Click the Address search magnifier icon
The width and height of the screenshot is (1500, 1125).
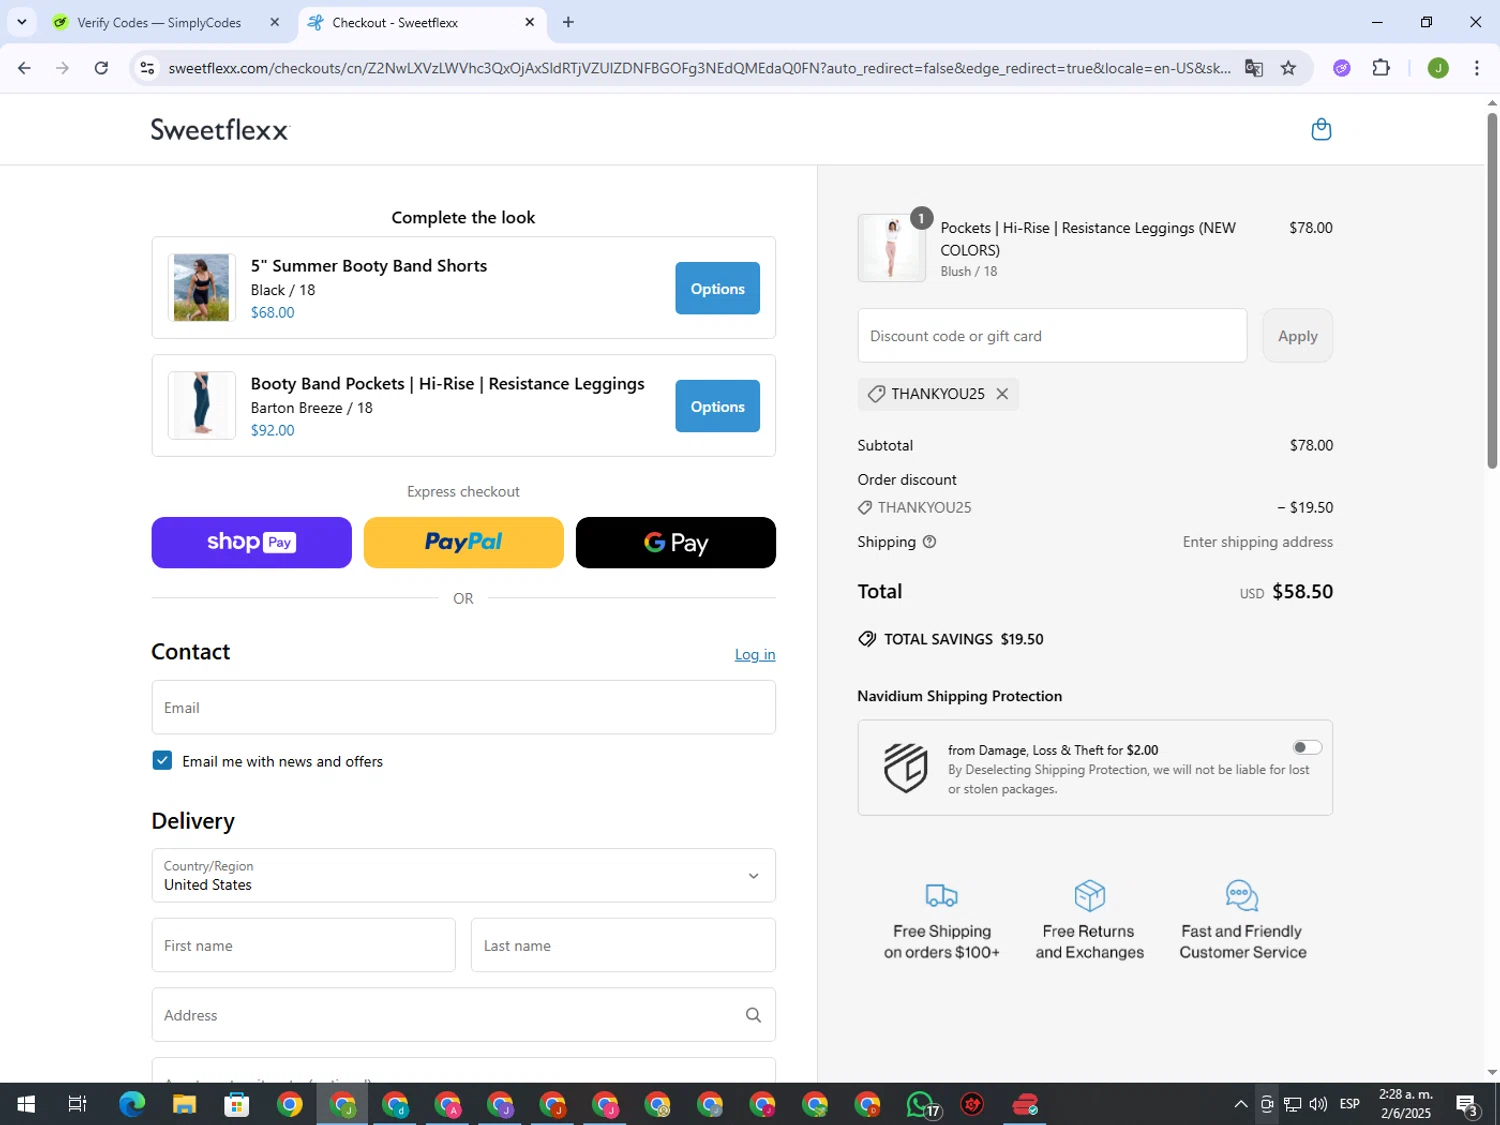(753, 1015)
